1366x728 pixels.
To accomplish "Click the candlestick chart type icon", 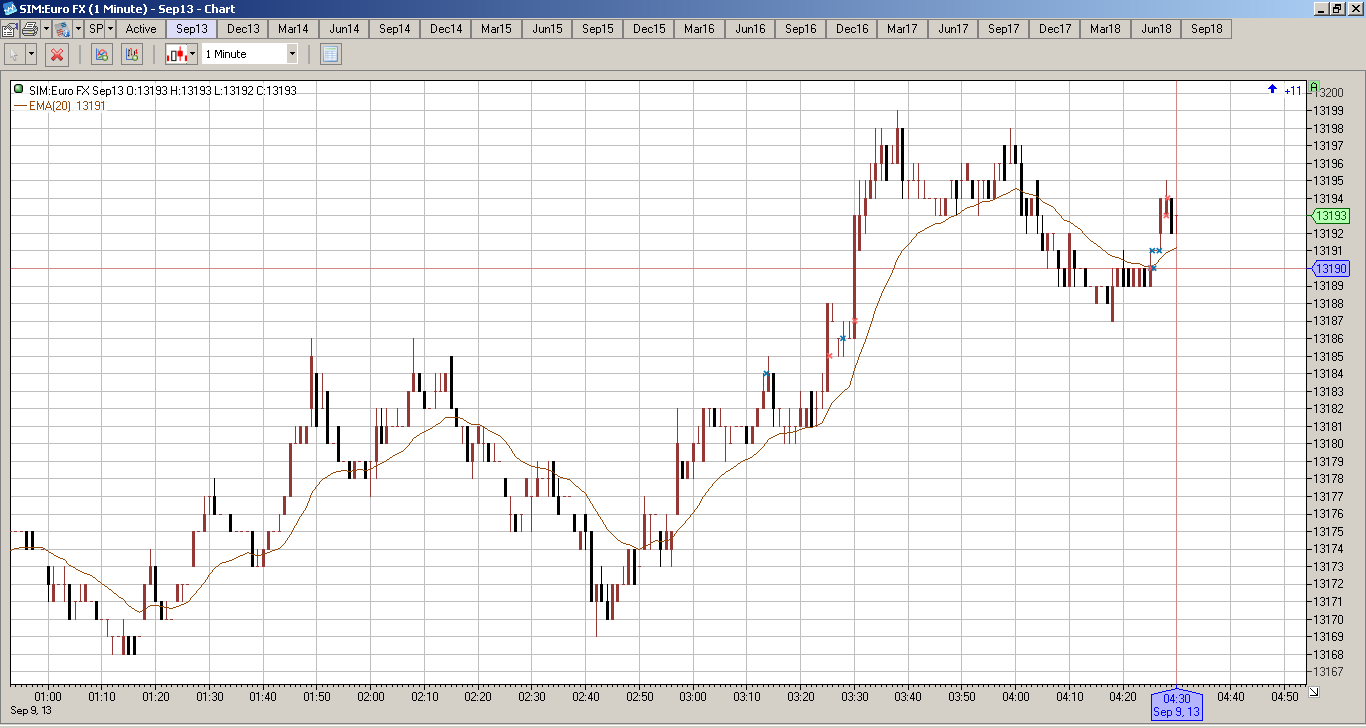I will click(176, 54).
